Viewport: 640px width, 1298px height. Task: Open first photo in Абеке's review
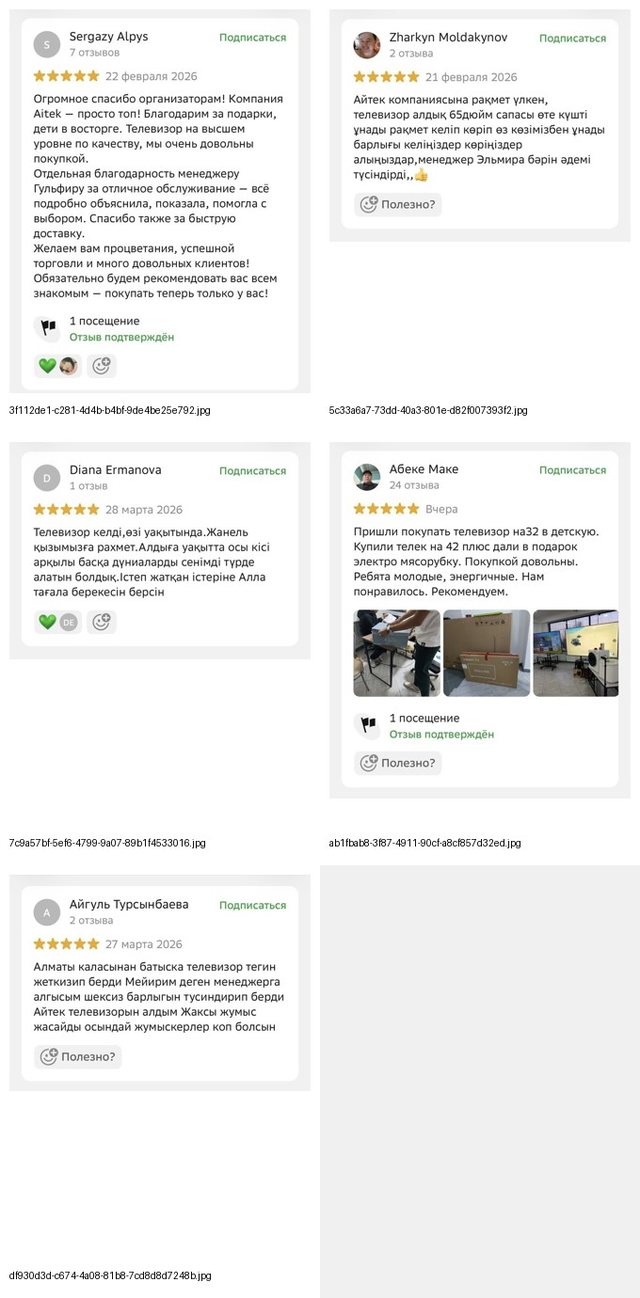(397, 653)
